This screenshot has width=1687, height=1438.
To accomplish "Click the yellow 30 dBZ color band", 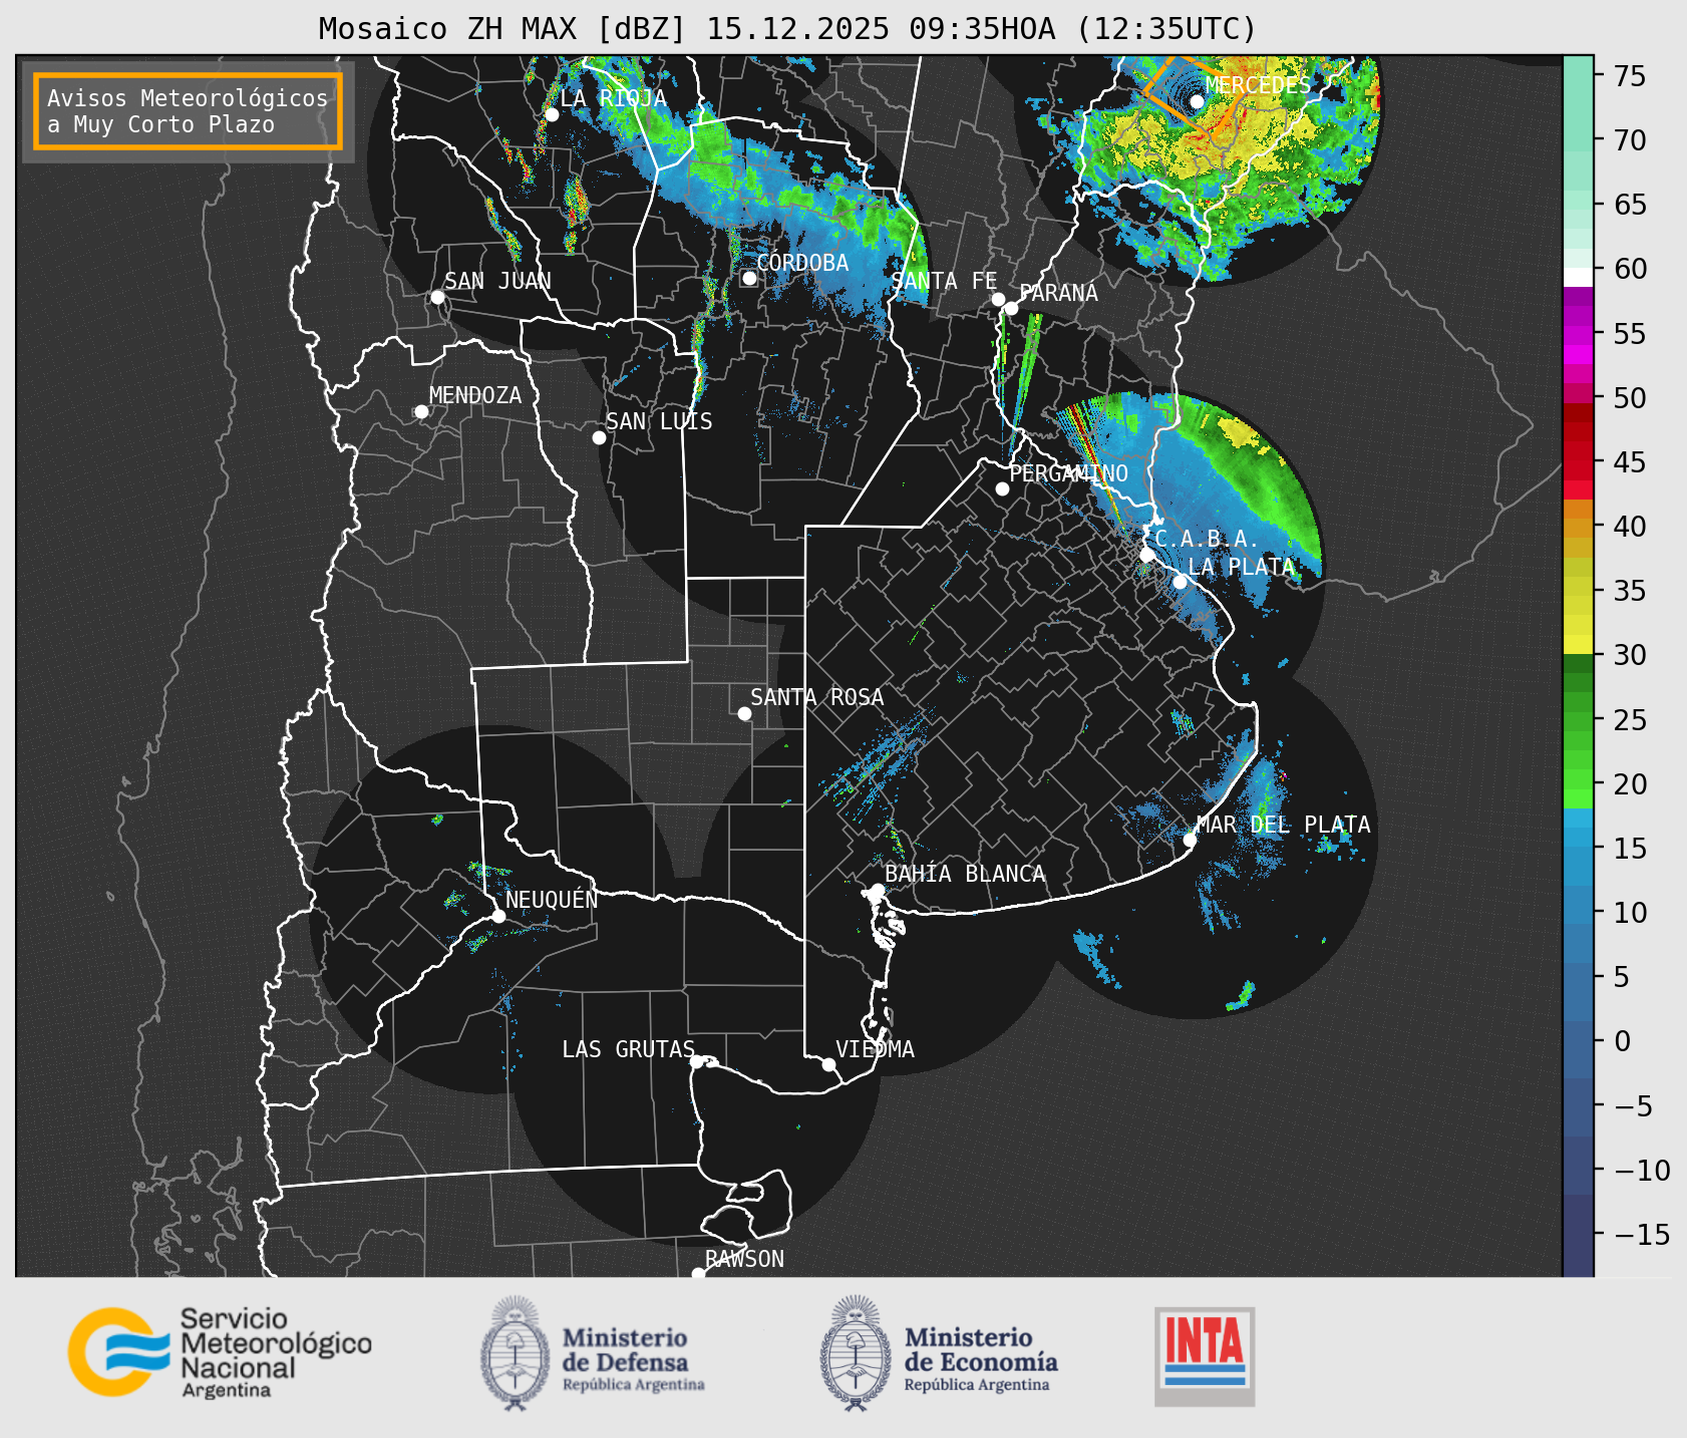I will (x=1578, y=645).
